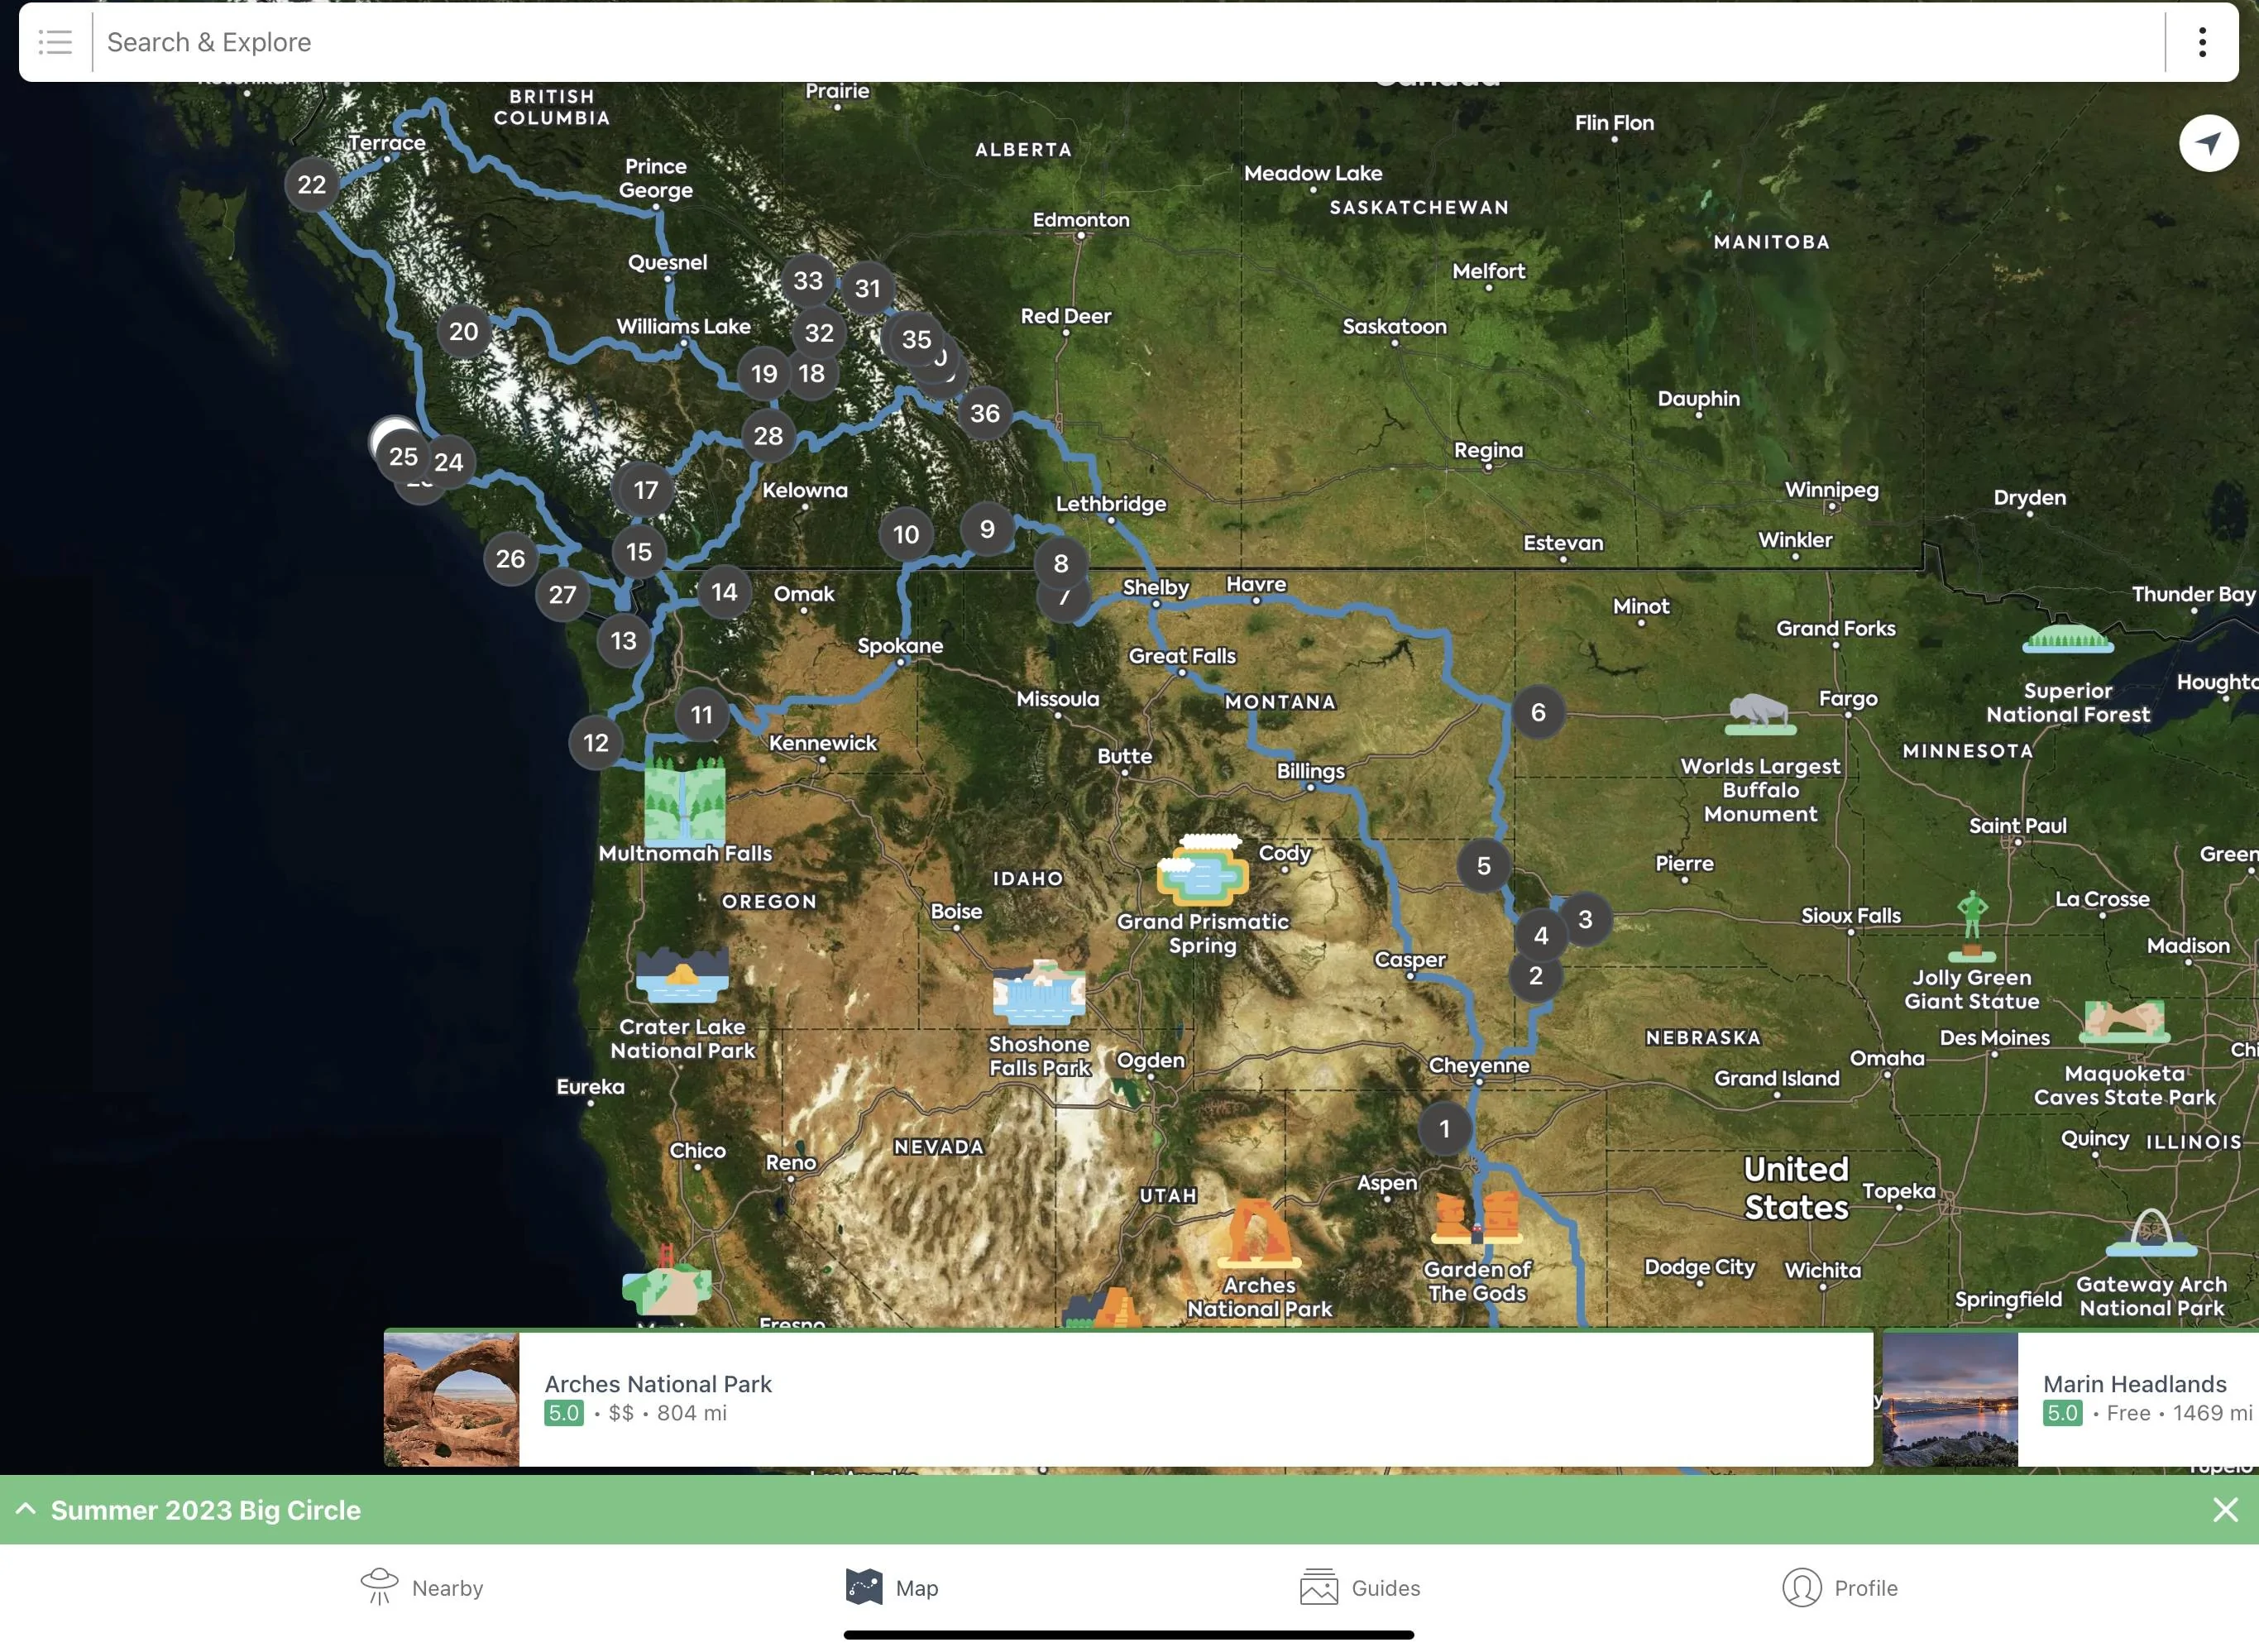The height and width of the screenshot is (1652, 2259).
Task: Tap route waypoint marker 31
Action: pos(868,289)
